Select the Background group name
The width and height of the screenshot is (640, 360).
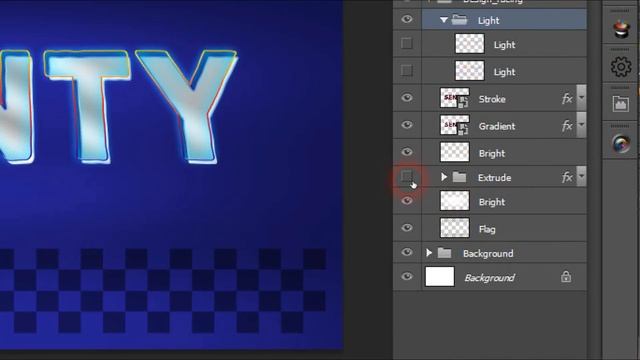(488, 253)
